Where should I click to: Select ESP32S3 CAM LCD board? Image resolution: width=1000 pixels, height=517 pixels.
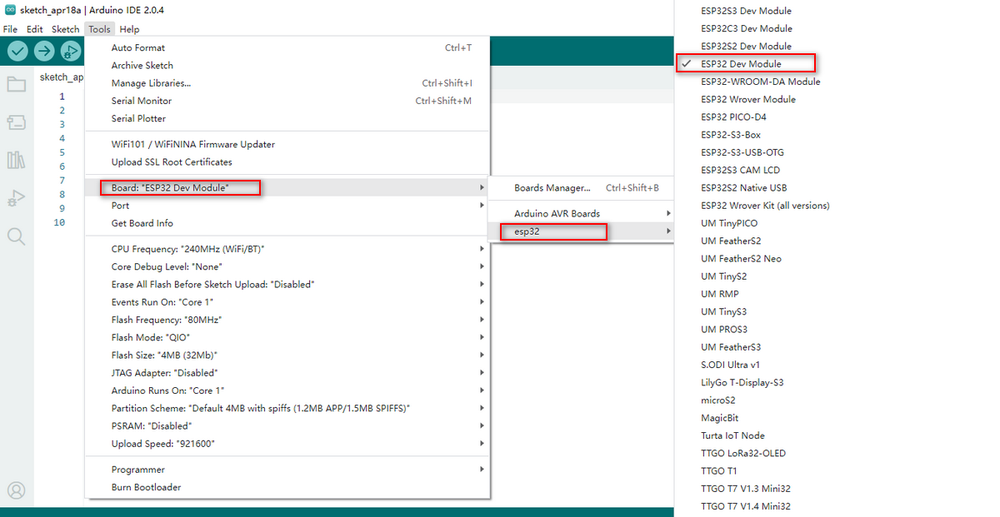pos(740,170)
